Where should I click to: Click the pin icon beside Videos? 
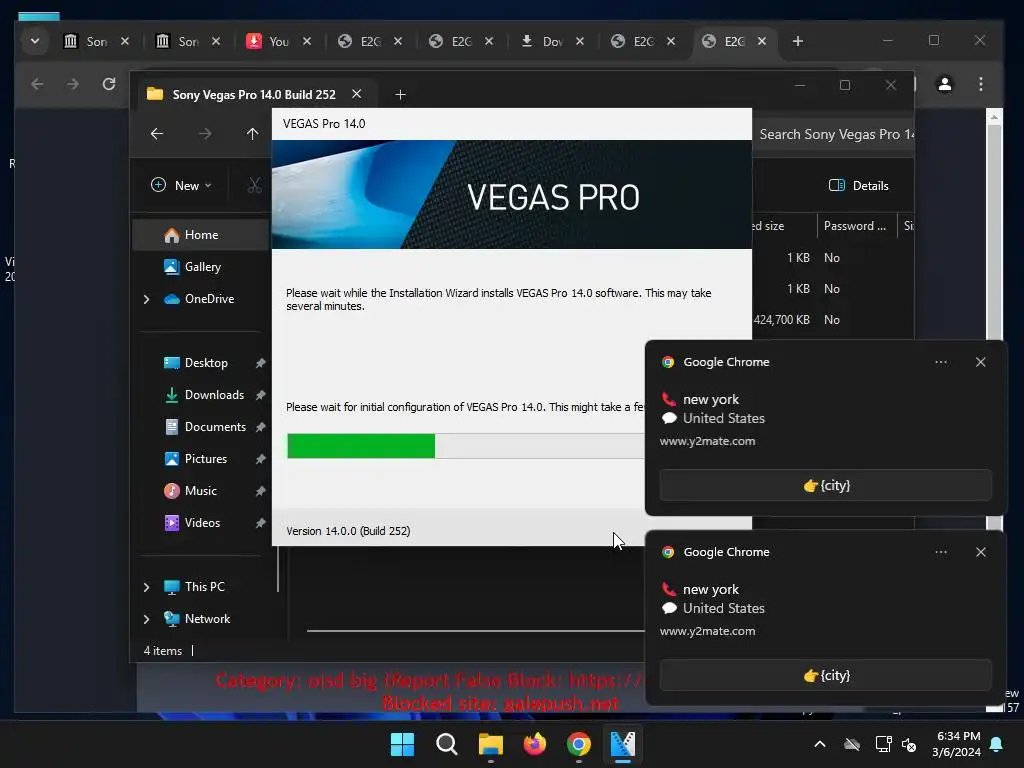point(261,523)
